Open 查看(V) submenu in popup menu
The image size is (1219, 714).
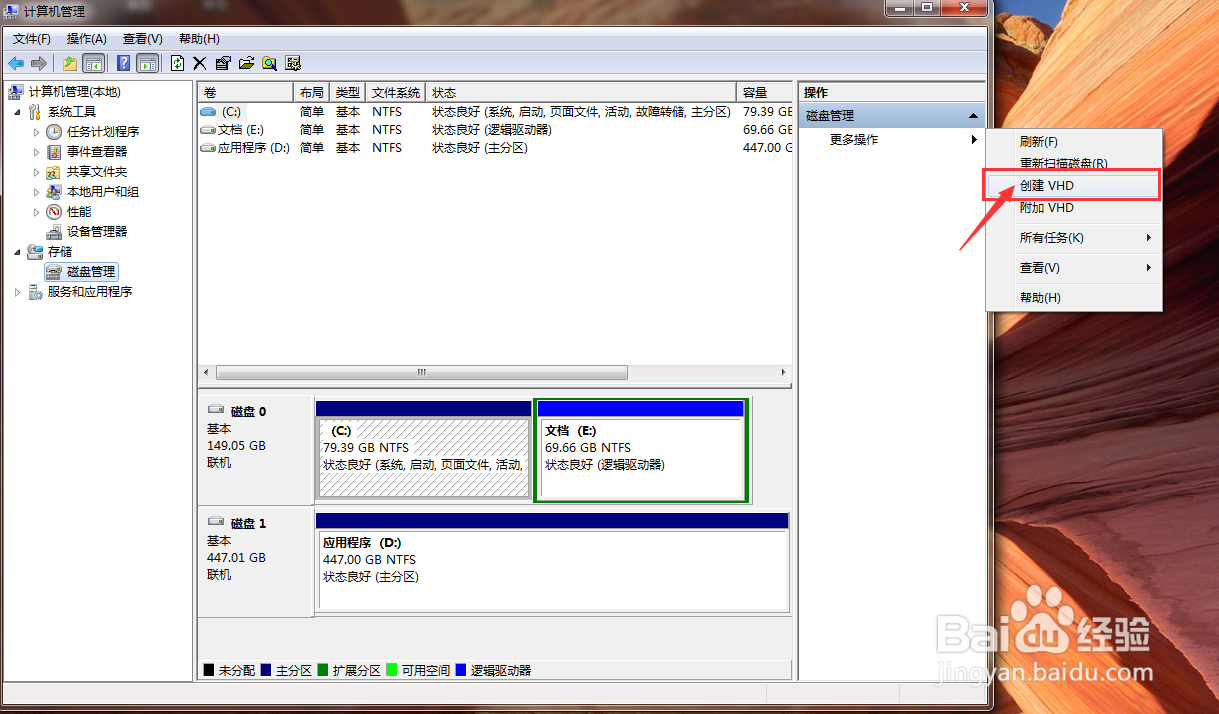point(1074,268)
